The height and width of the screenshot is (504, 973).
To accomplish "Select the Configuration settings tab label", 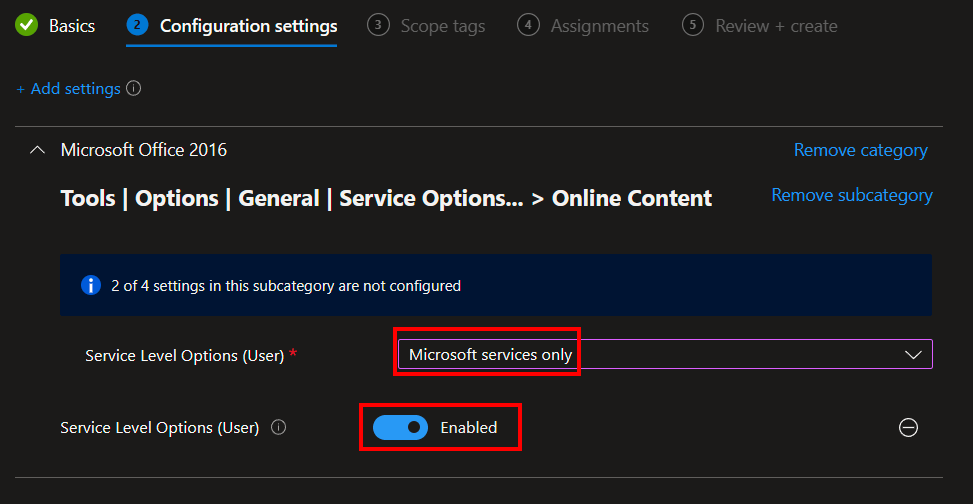I will click(248, 25).
